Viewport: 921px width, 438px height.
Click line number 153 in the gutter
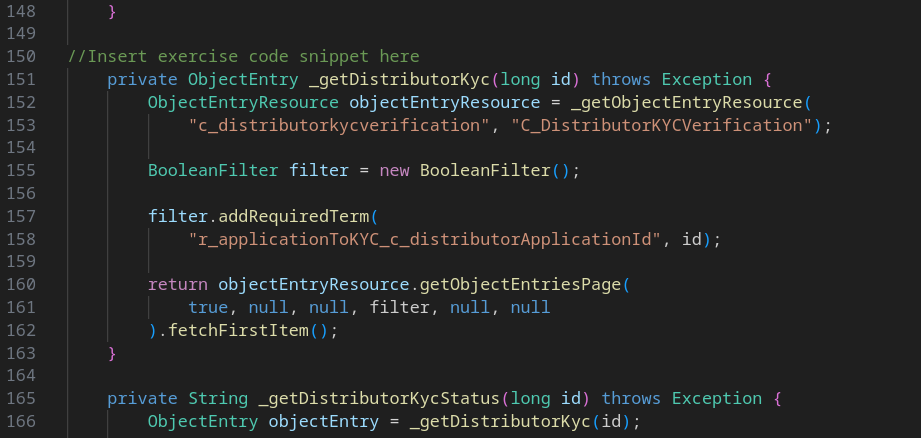21,125
